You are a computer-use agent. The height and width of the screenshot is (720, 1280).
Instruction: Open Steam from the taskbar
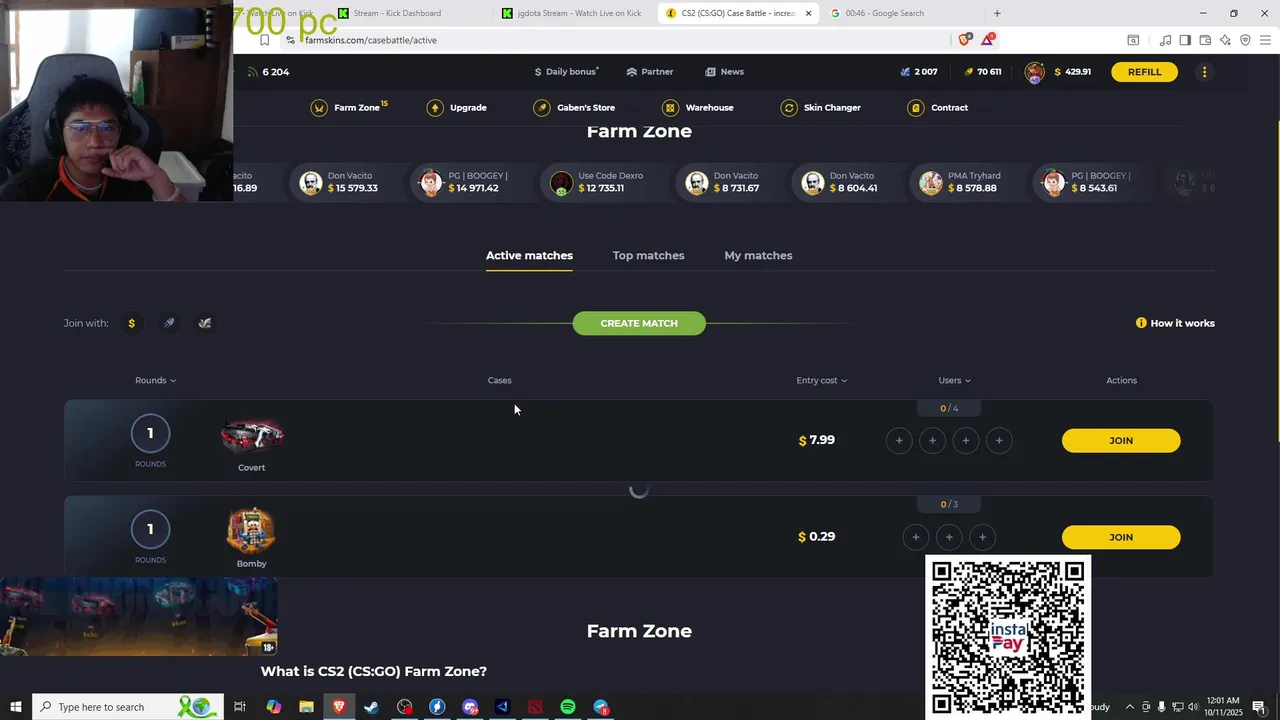(x=371, y=707)
